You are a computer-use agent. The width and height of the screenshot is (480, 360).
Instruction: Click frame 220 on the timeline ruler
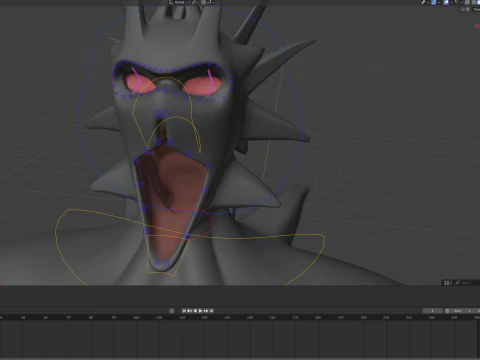click(409, 318)
